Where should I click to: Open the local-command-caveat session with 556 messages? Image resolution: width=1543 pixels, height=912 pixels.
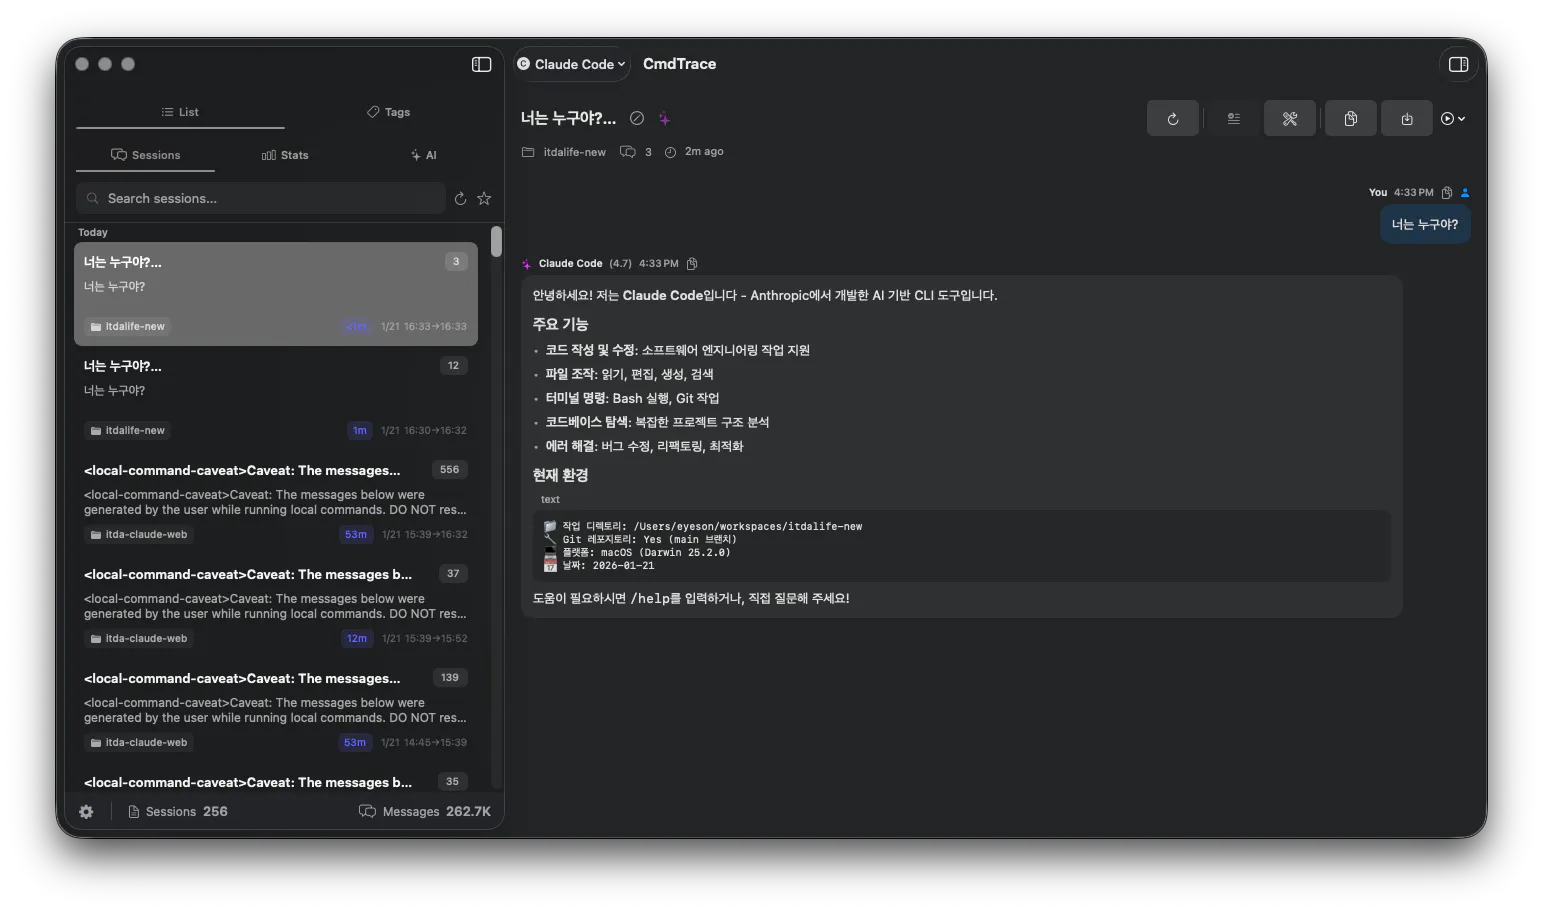click(x=276, y=502)
